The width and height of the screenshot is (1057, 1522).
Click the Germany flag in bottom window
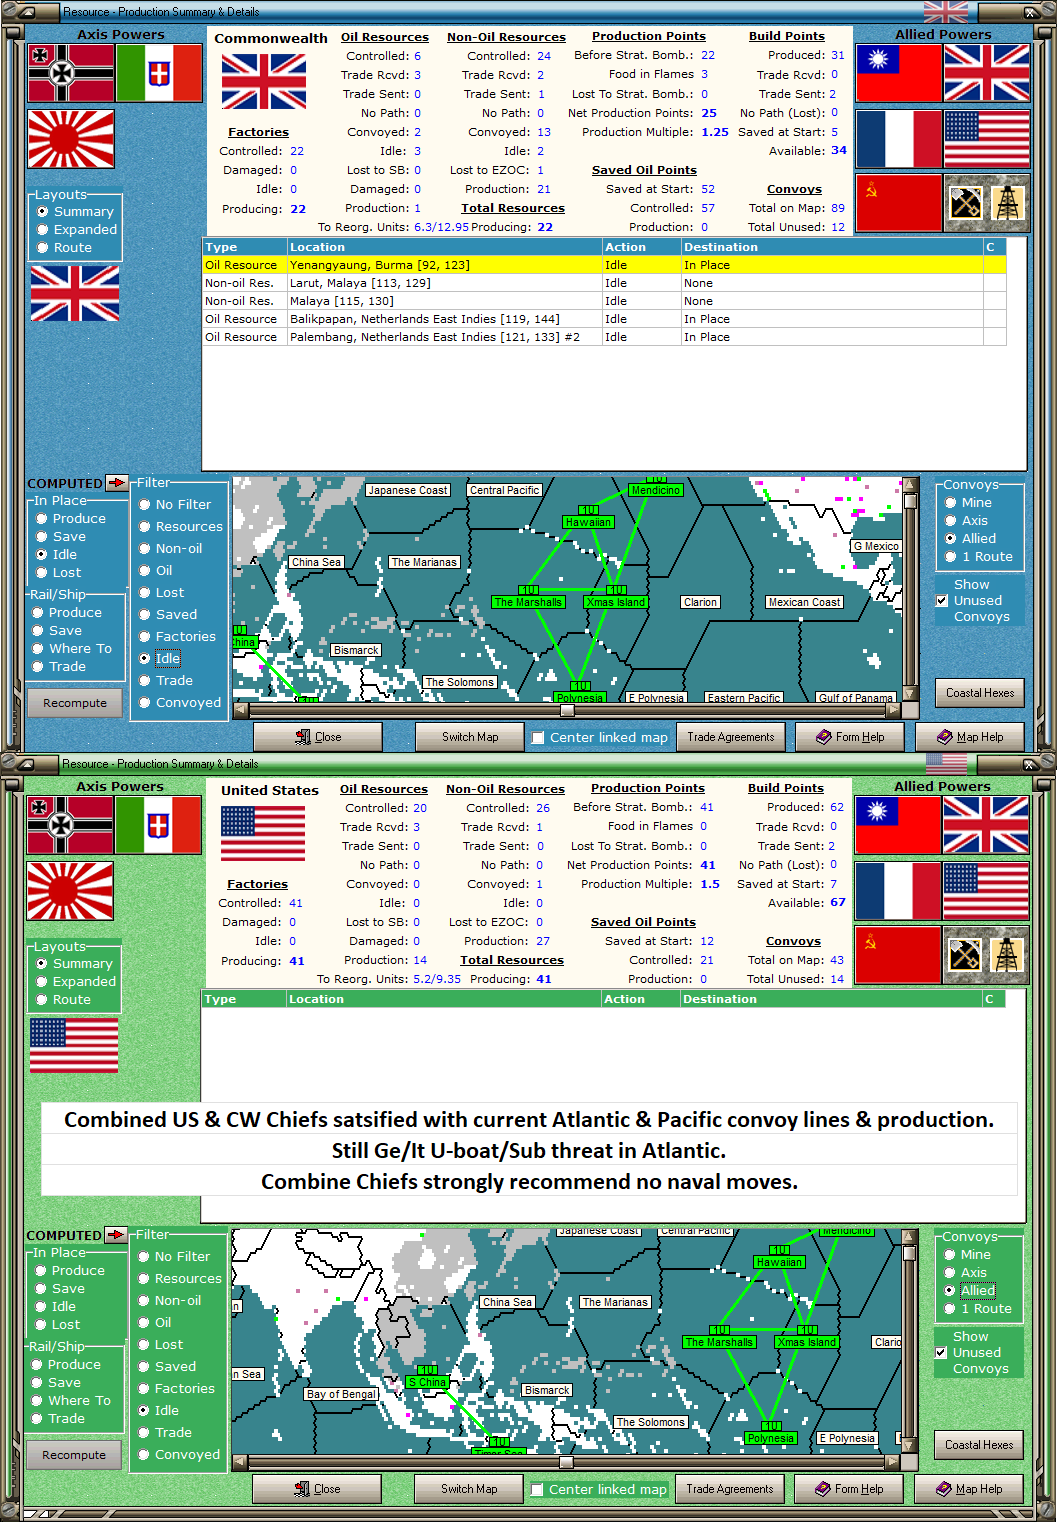(x=70, y=825)
